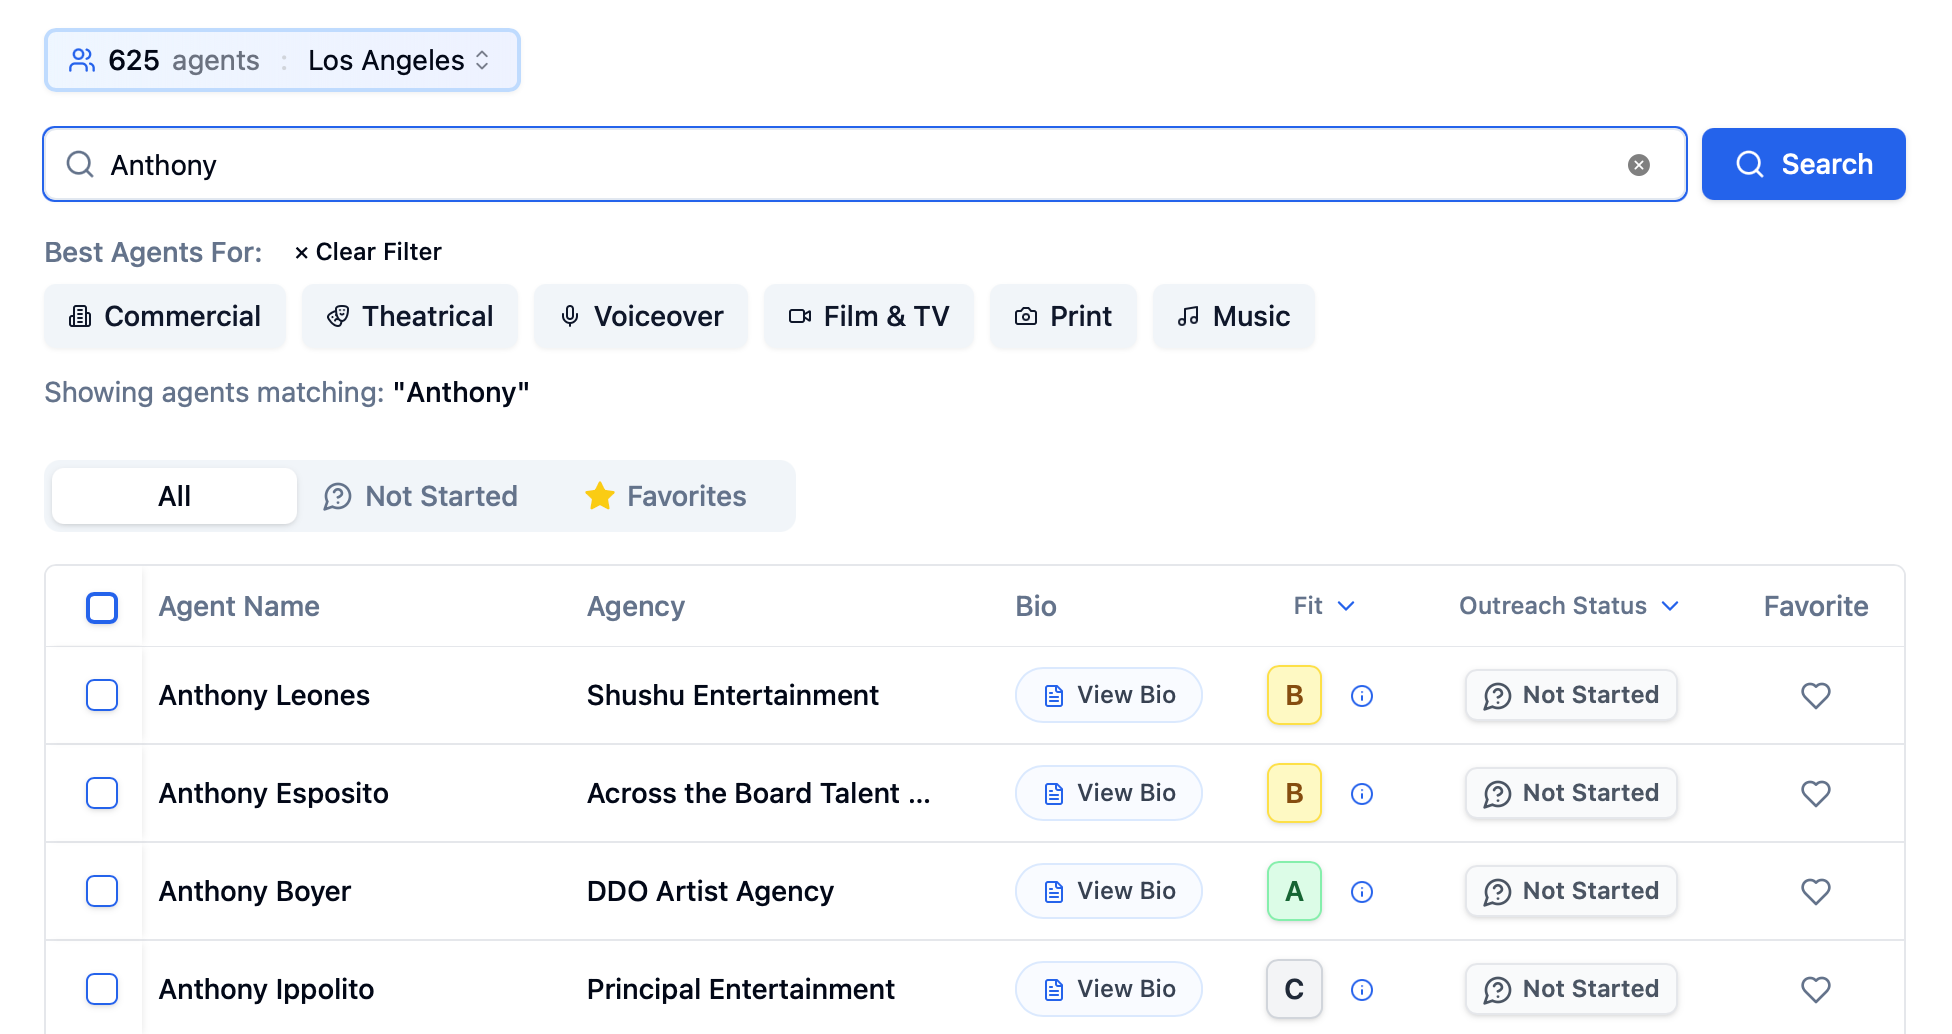The image size is (1952, 1034).
Task: Select Anthony Boyer's row checkbox
Action: pyautogui.click(x=102, y=891)
